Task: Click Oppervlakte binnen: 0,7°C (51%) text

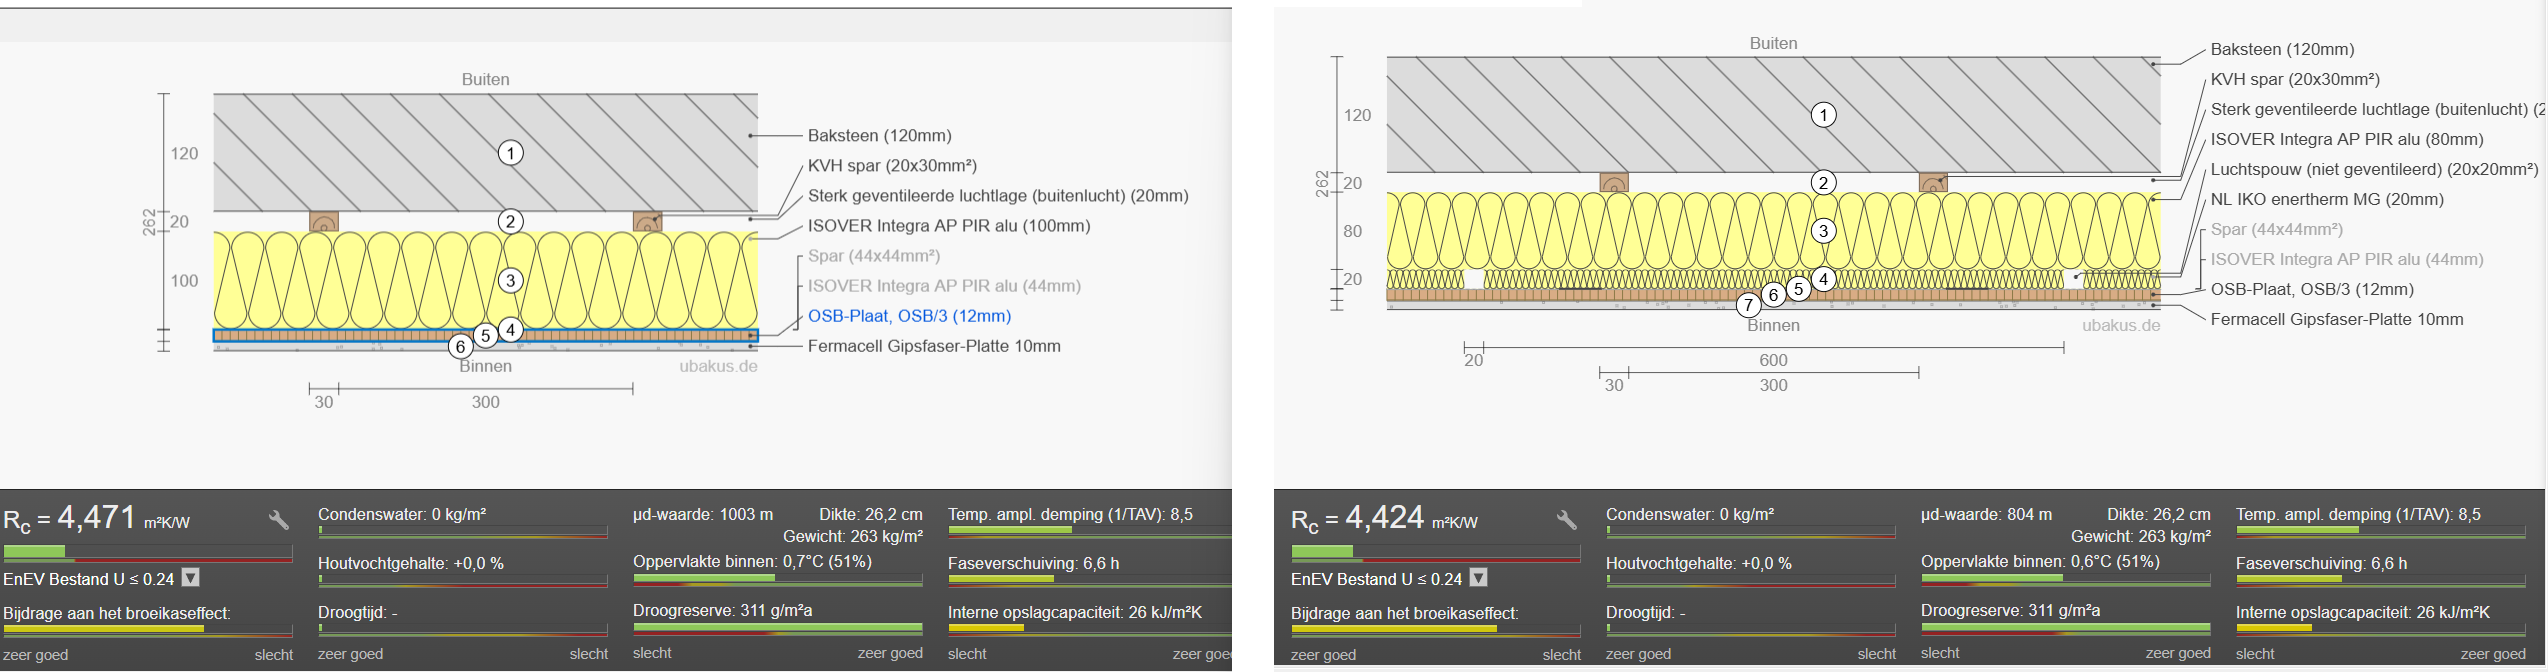Action: [x=752, y=562]
